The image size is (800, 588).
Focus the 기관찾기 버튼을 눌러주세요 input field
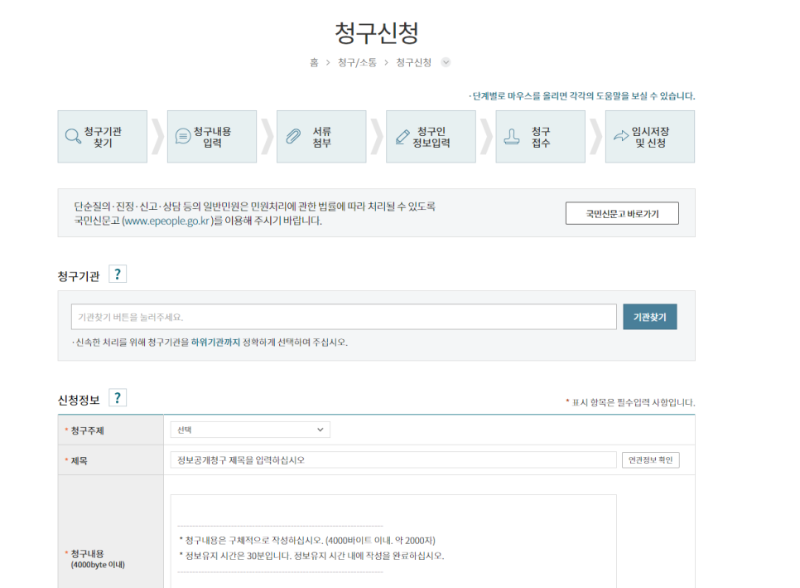point(344,317)
